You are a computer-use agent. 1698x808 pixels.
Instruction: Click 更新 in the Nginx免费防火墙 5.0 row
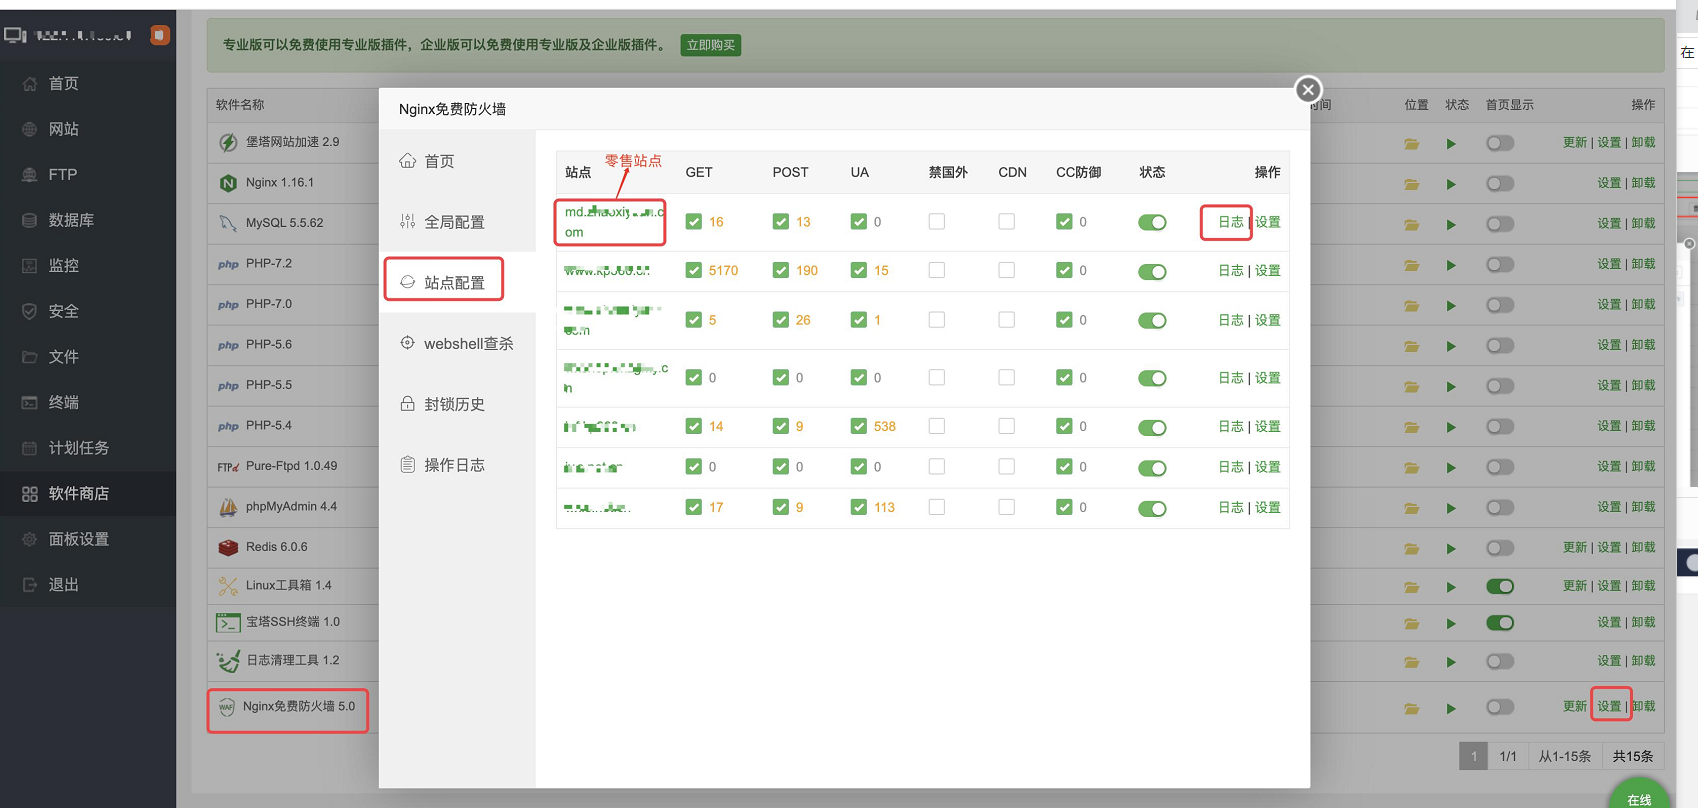point(1575,706)
